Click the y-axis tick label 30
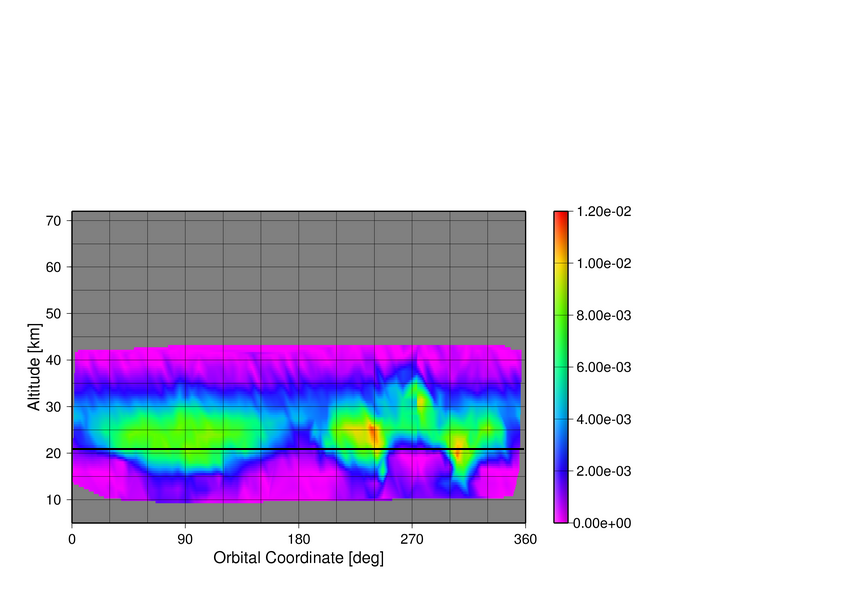The image size is (842, 595). pyautogui.click(x=54, y=407)
